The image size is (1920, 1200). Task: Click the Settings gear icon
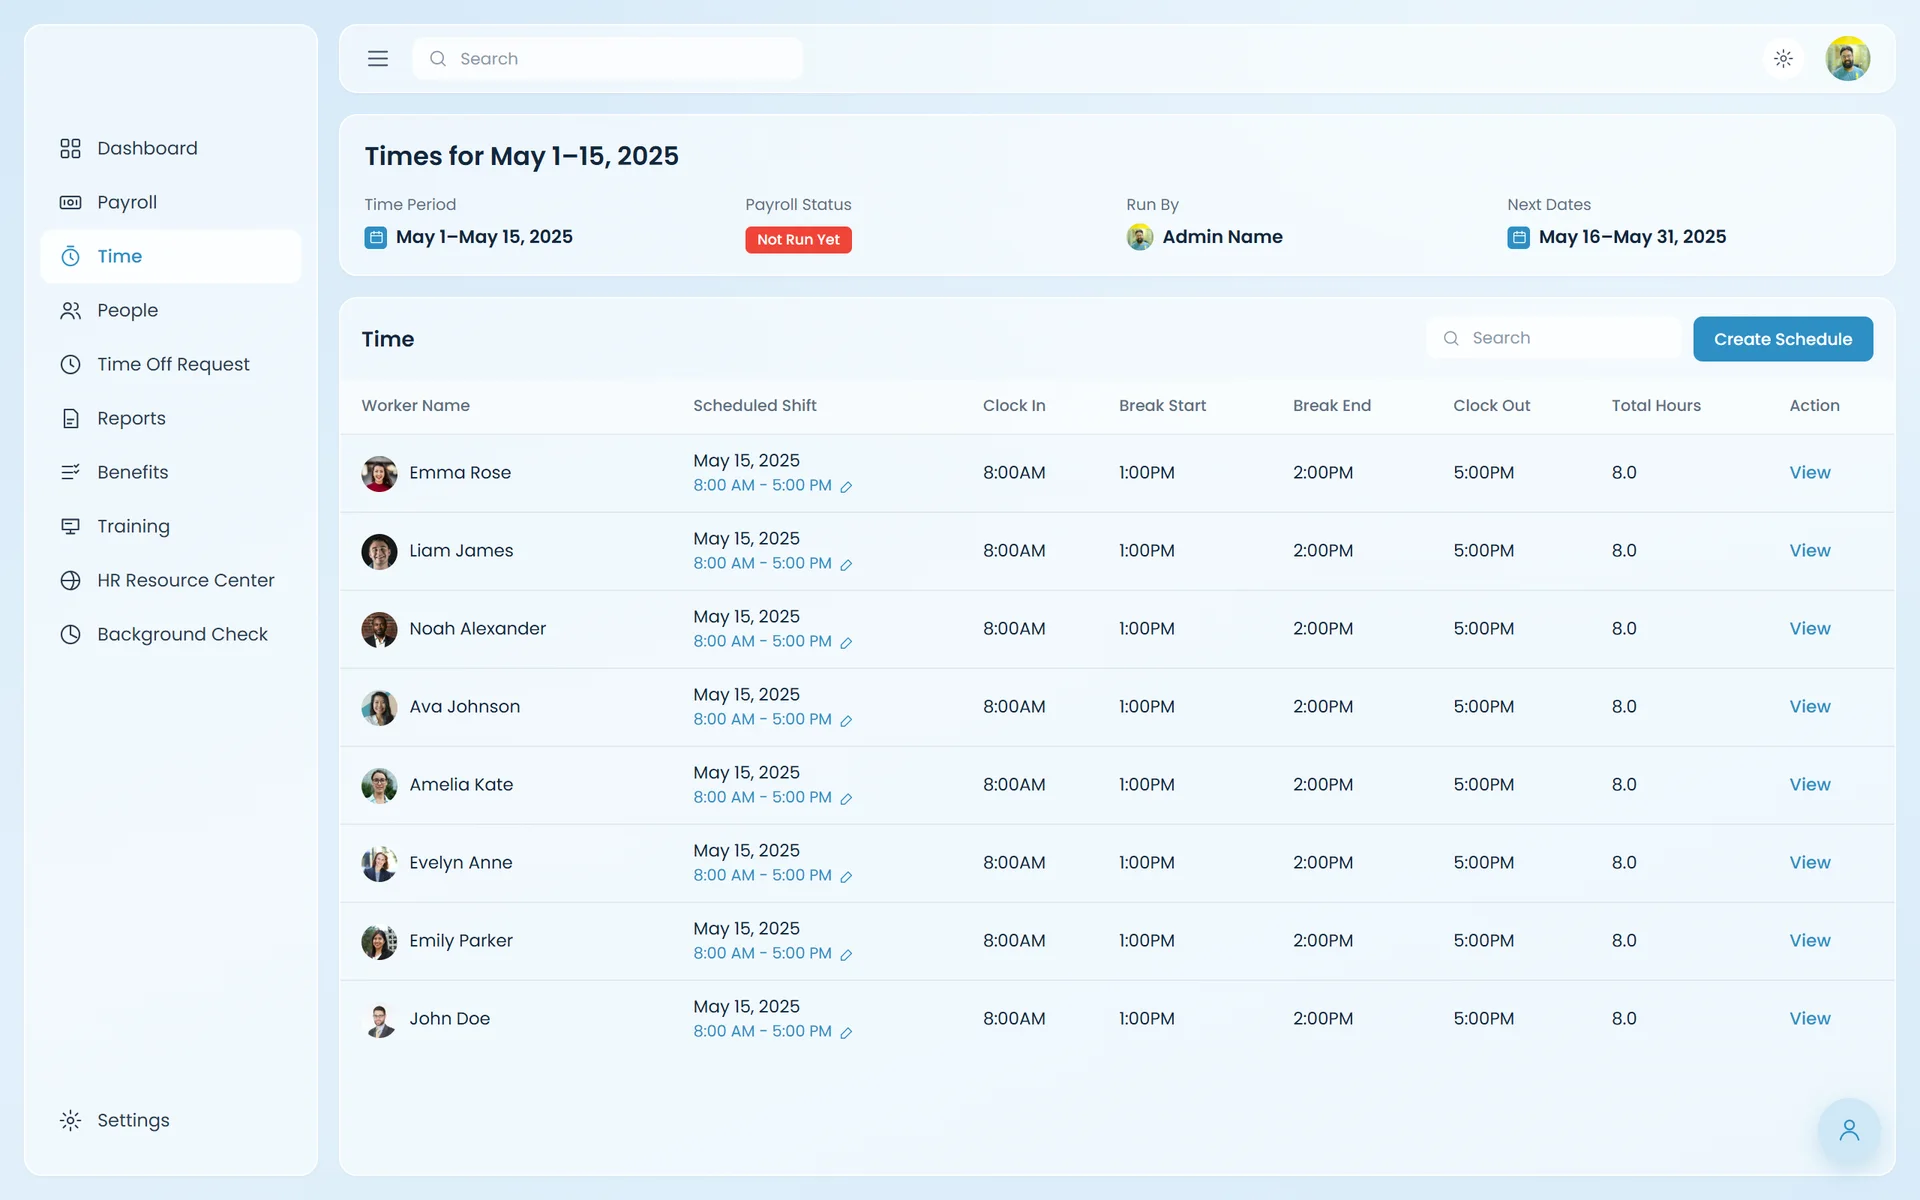click(70, 1121)
